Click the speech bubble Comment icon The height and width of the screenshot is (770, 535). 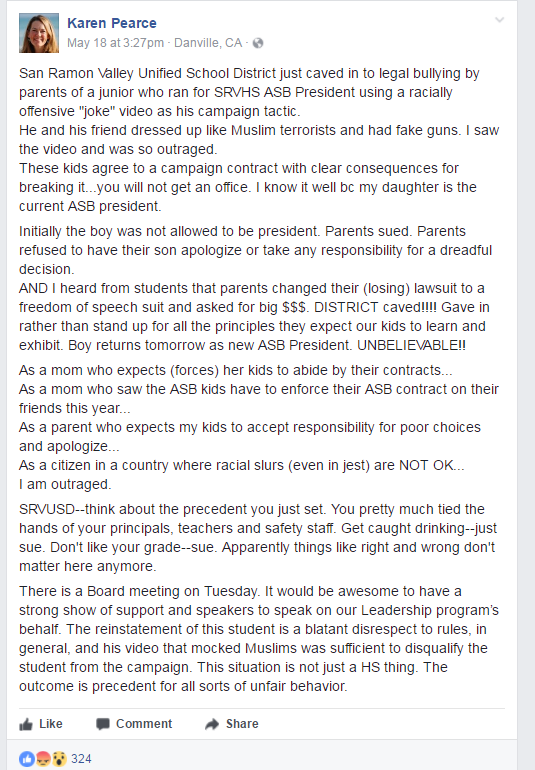point(103,724)
